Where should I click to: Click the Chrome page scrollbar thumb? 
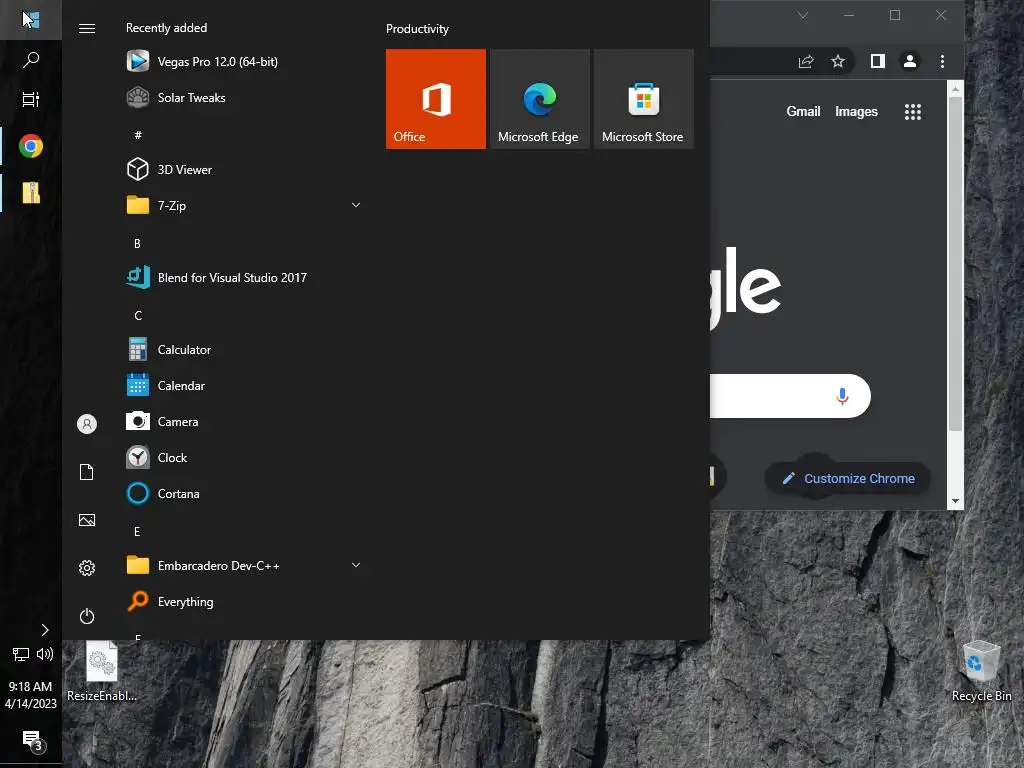point(955,264)
